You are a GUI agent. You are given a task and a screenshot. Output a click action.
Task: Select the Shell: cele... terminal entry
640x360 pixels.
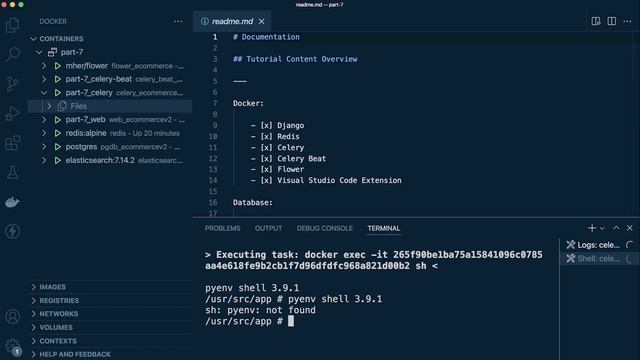pos(600,258)
